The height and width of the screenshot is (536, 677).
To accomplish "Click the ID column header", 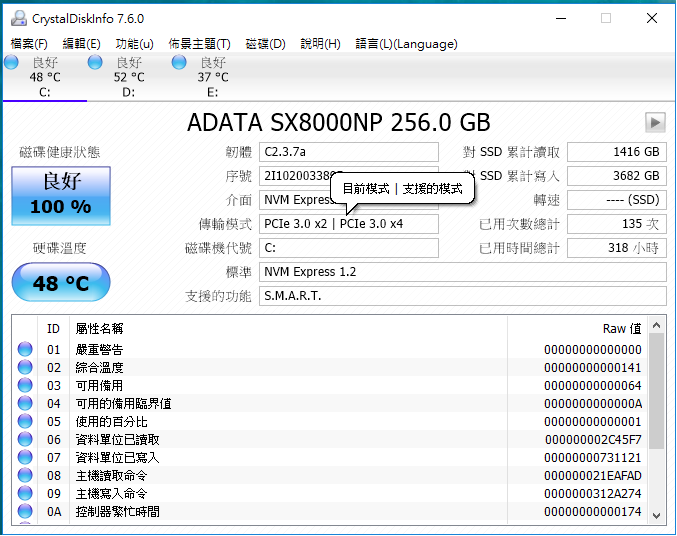I will tap(53, 329).
